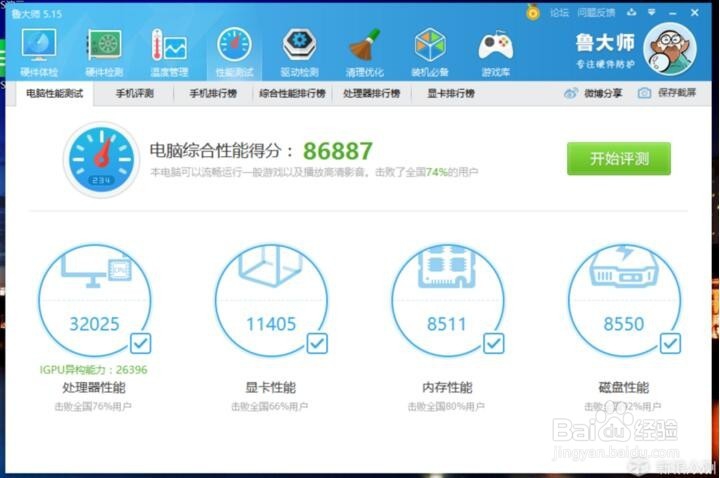
Task: Switch to 手机排行榜 tab
Action: (213, 94)
